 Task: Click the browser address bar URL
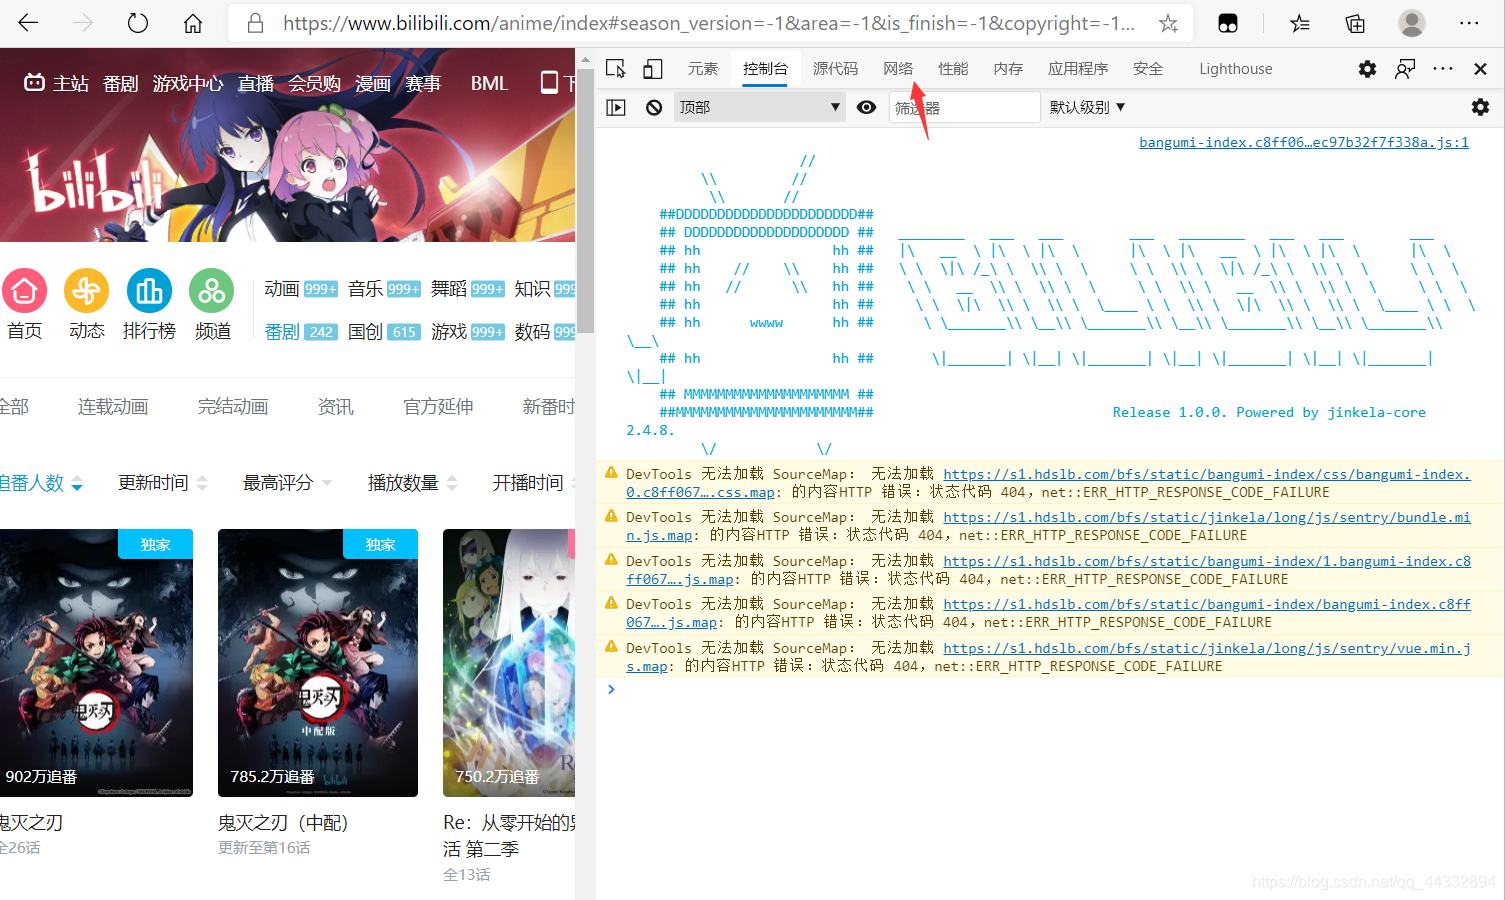(708, 23)
